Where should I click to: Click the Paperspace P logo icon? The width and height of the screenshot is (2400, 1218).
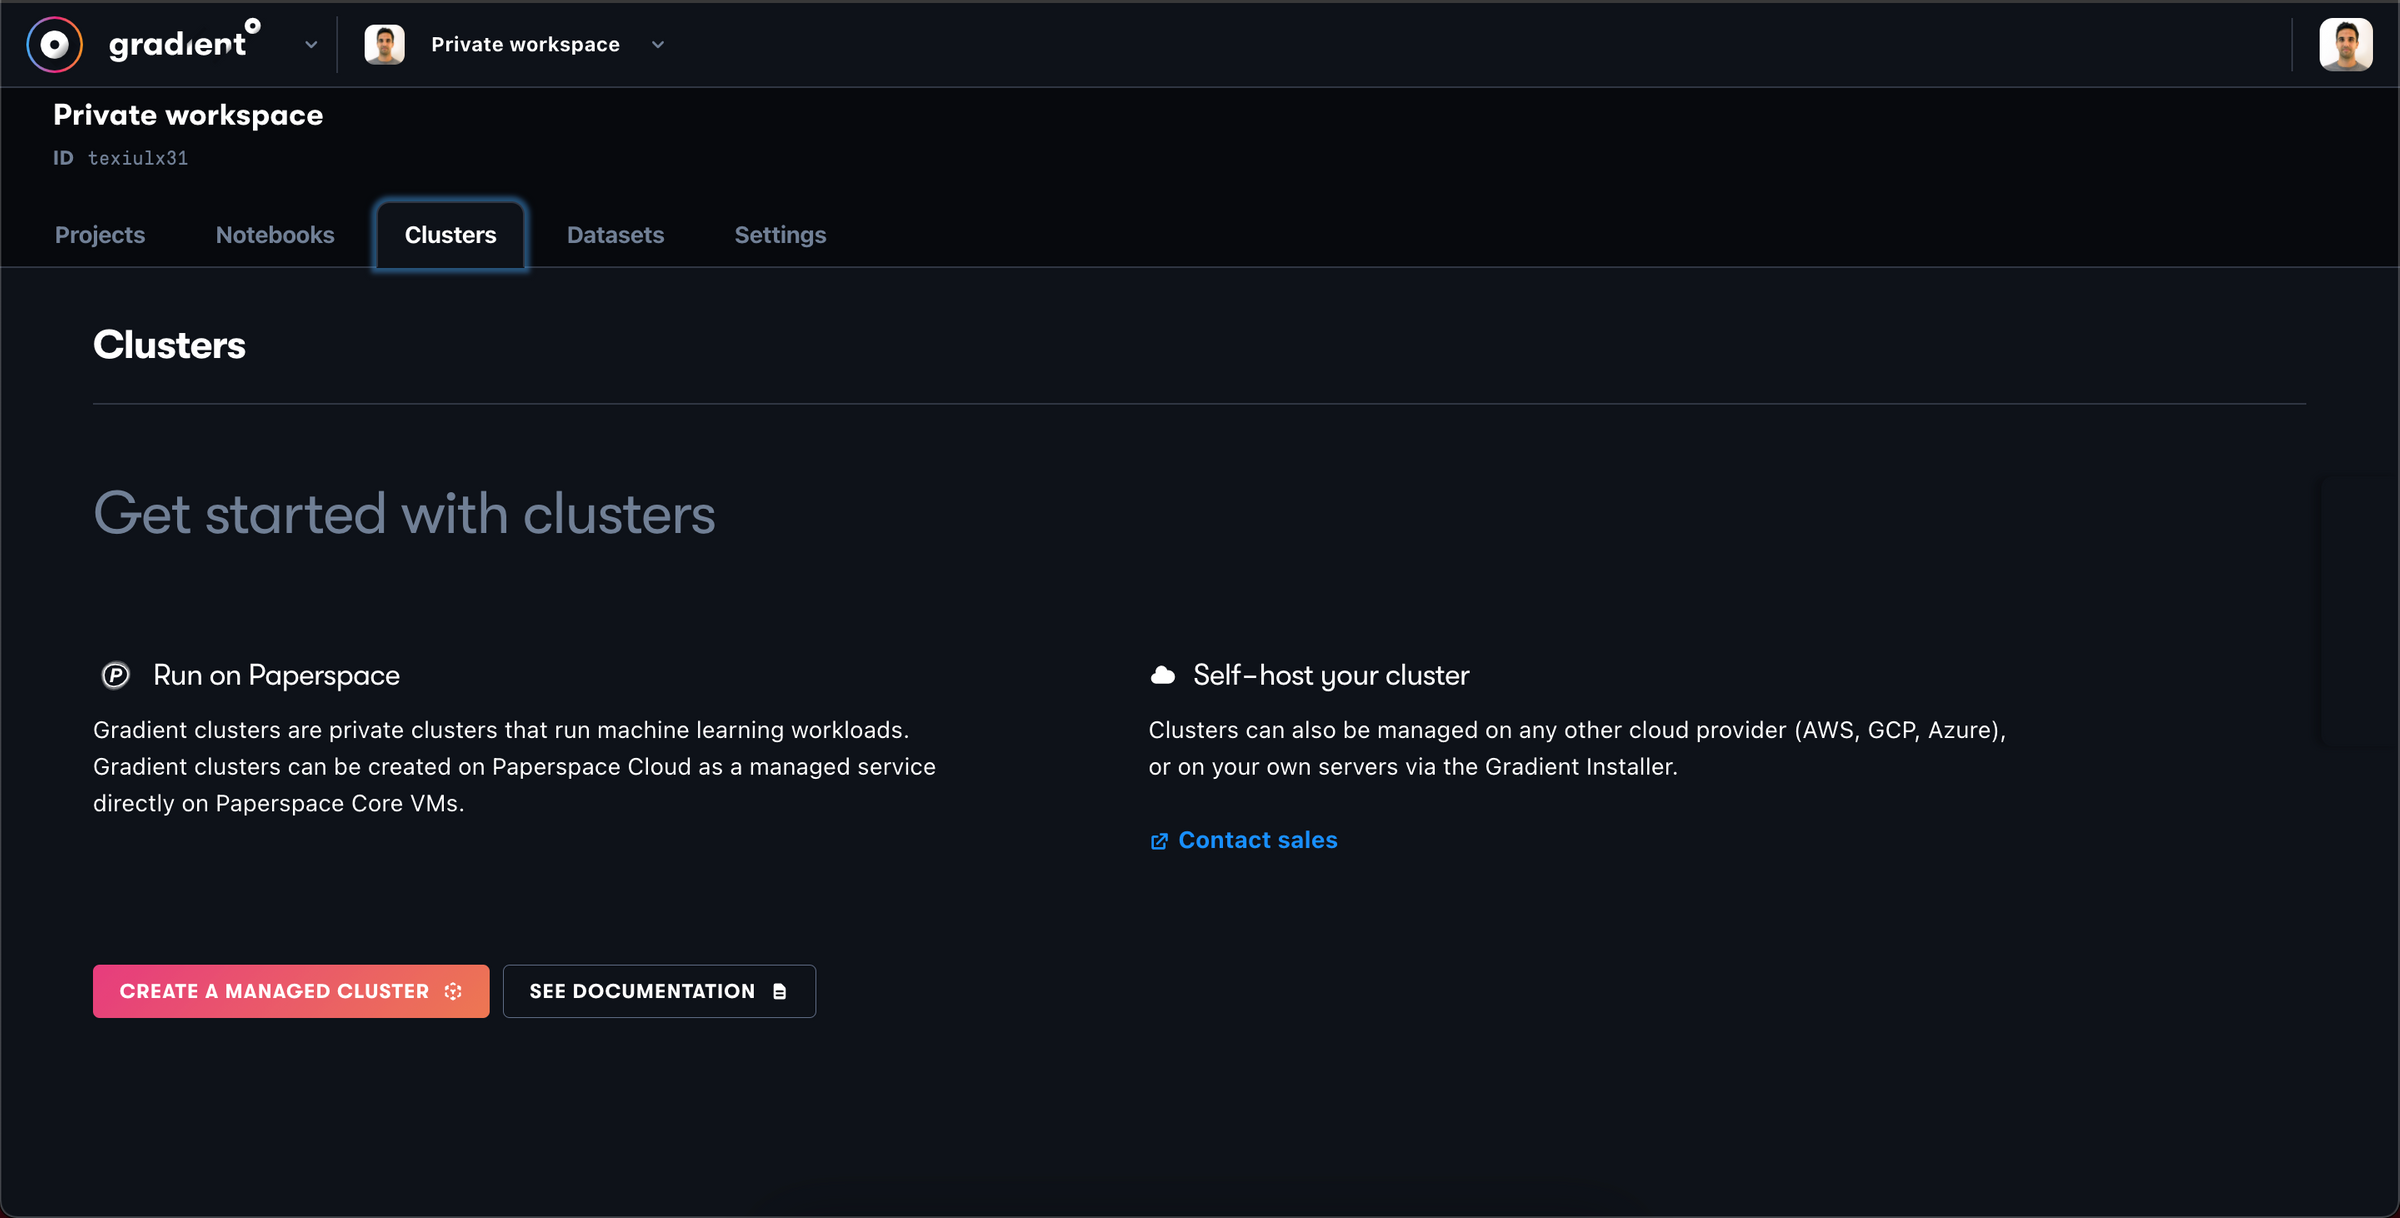(116, 675)
